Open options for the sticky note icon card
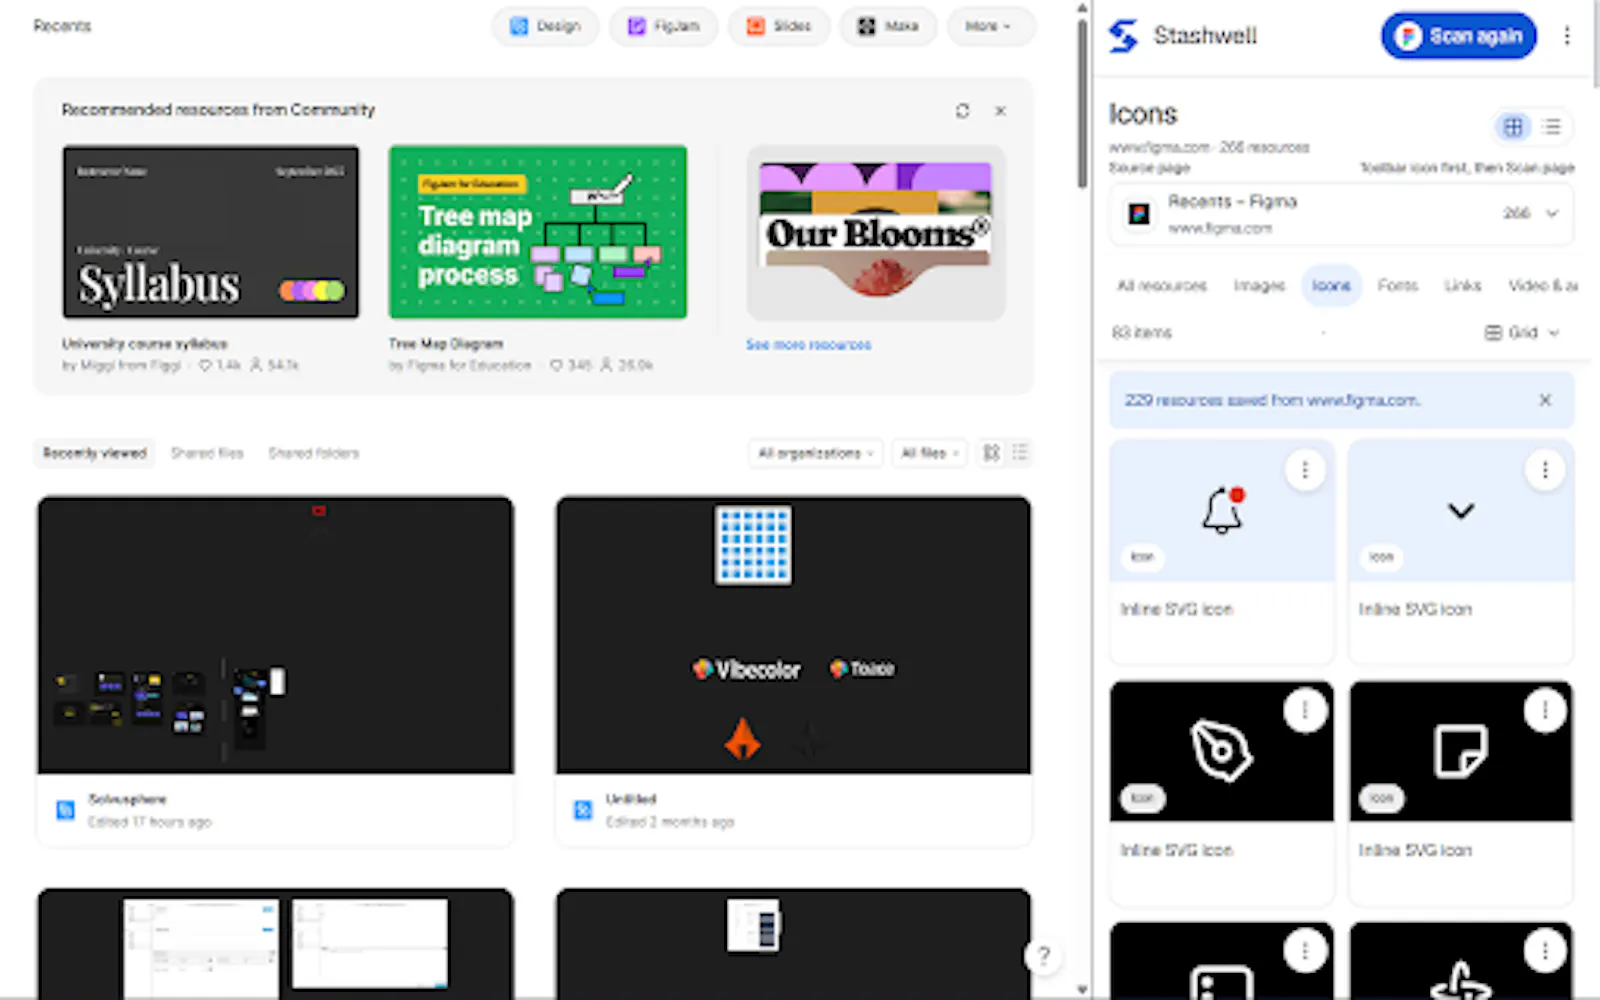 pos(1545,711)
